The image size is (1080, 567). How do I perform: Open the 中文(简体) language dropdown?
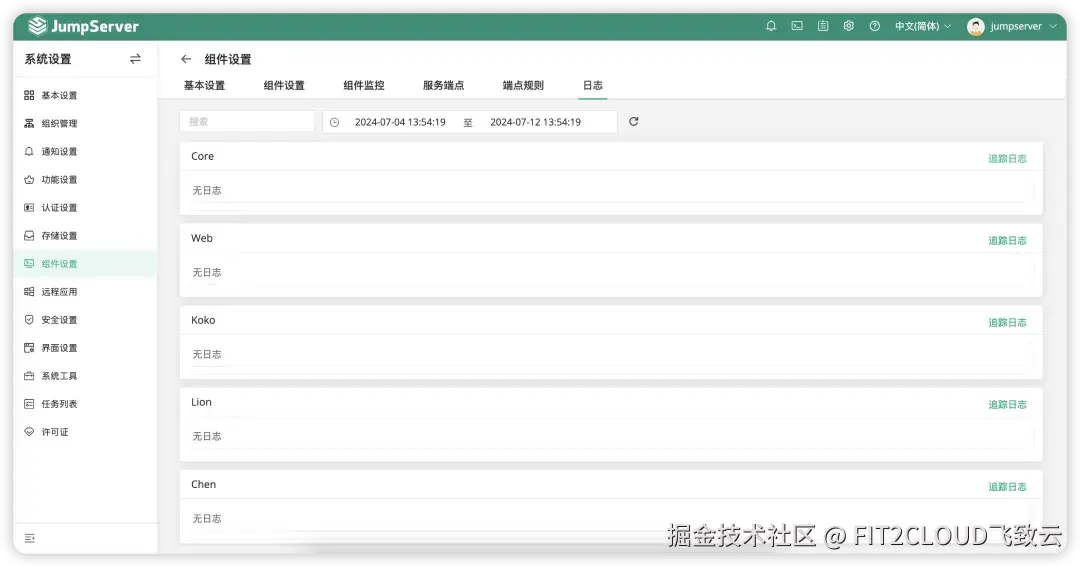923,26
